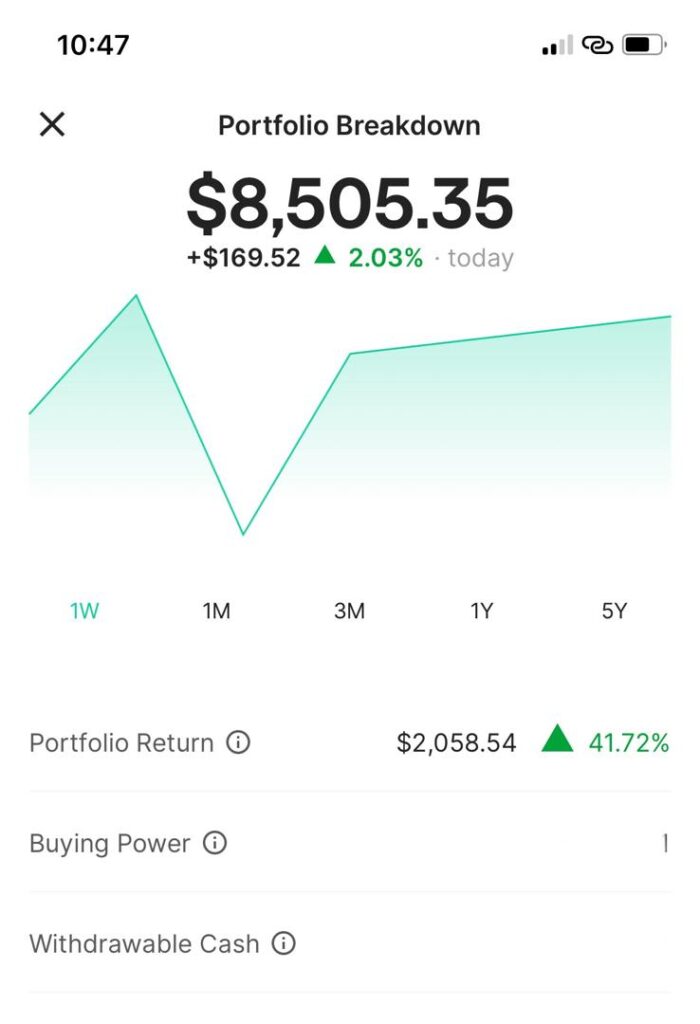The height and width of the screenshot is (1024, 700).
Task: Click the green triangle next to 41.72%
Action: click(557, 741)
